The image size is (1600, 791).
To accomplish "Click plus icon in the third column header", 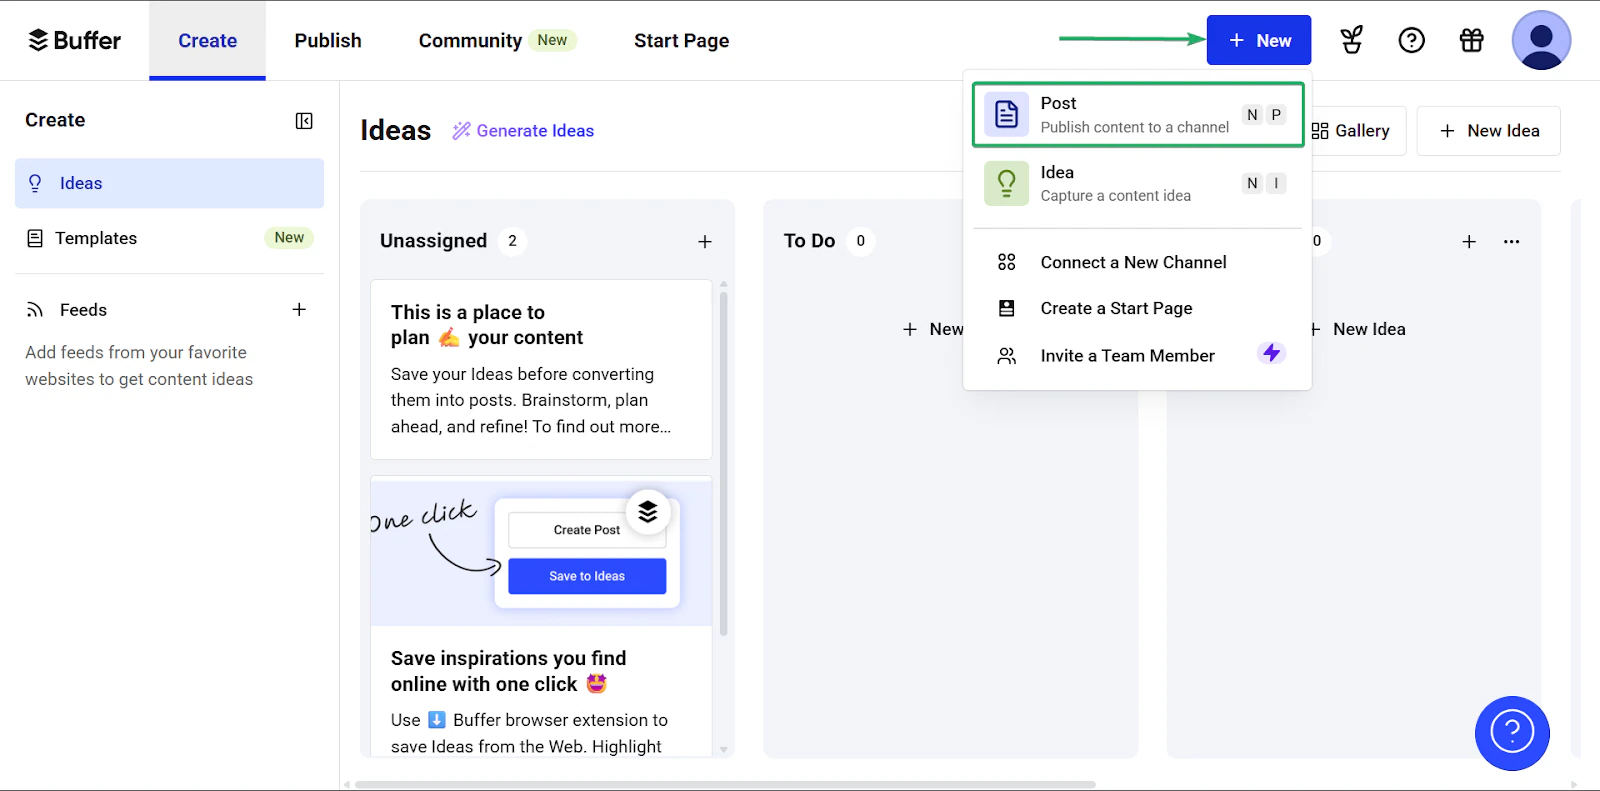I will click(x=1469, y=242).
